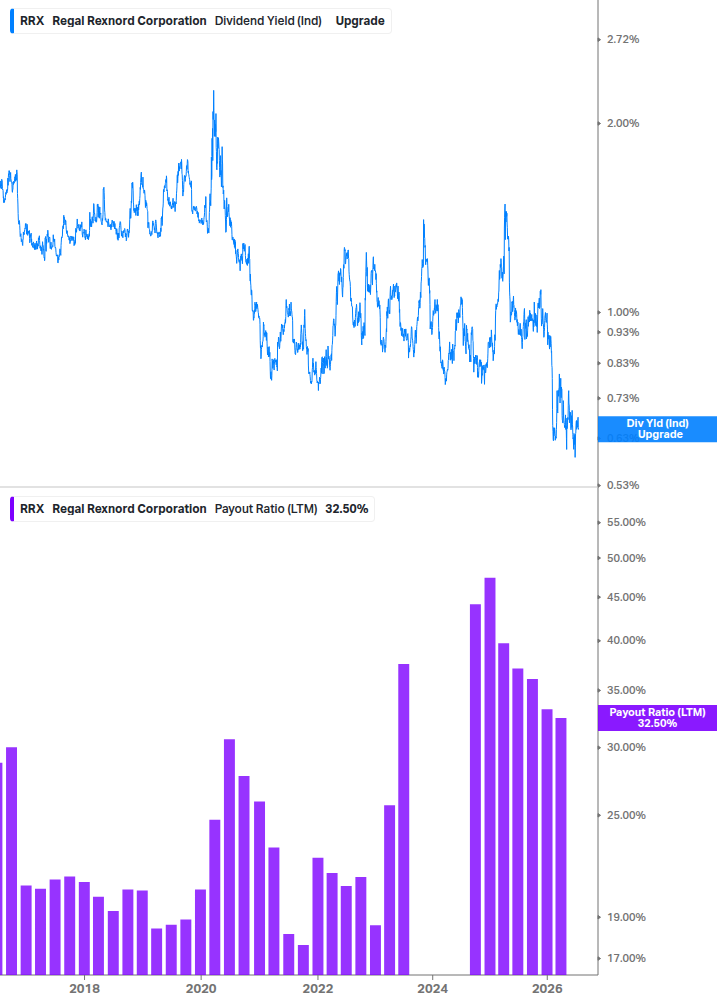Viewport: 717px width, 1005px height.
Task: Click the 32.50% value in the Payout Ratio legend
Action: pyautogui.click(x=347, y=509)
